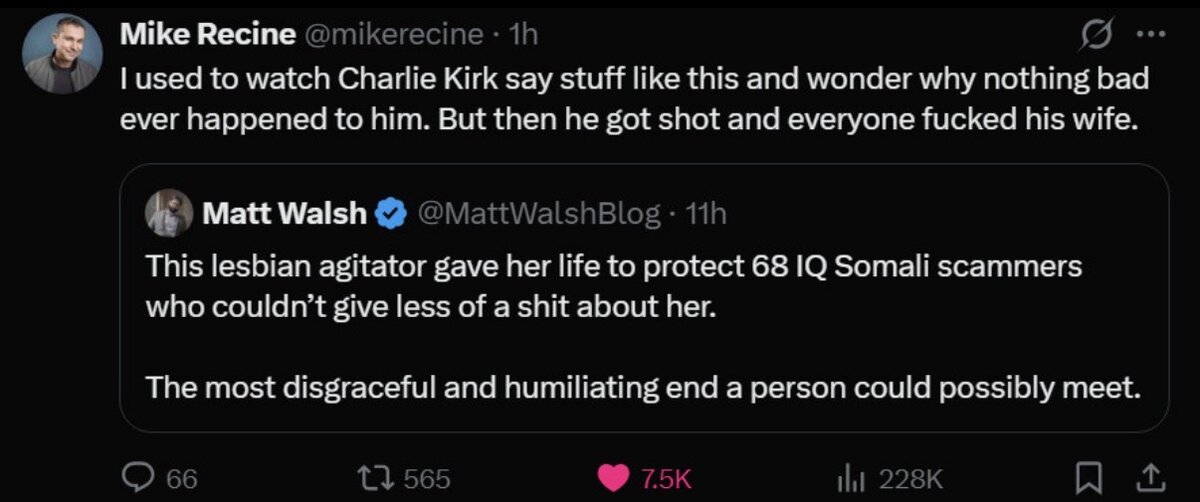This screenshot has height=502, width=1200.
Task: Click the Matt Walsh name in quoted post
Action: pos(284,212)
